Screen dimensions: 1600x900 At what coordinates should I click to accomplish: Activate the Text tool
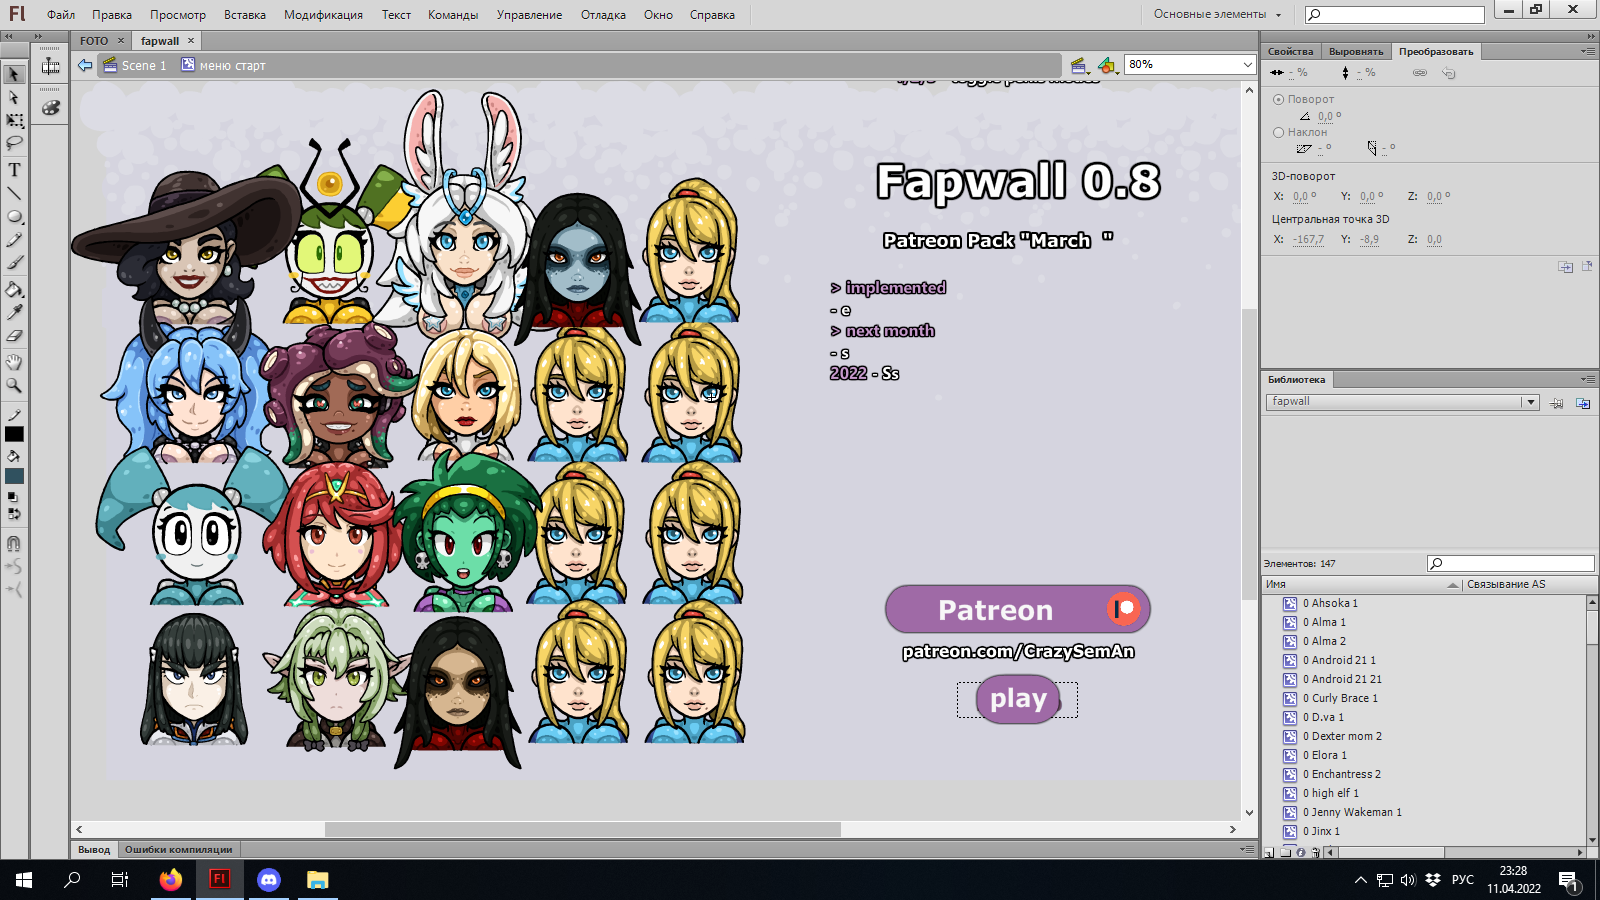point(14,170)
